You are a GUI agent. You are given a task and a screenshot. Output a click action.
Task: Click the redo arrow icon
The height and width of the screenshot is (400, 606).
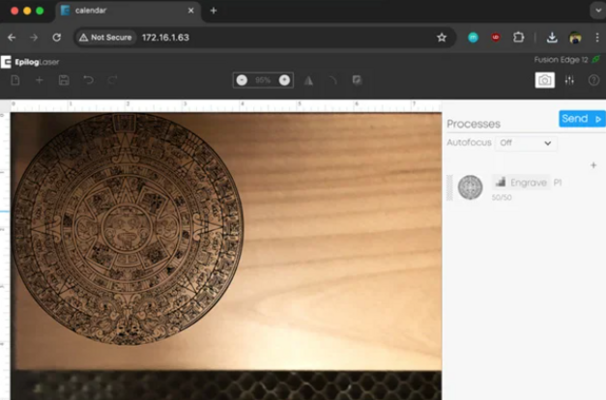pos(112,80)
